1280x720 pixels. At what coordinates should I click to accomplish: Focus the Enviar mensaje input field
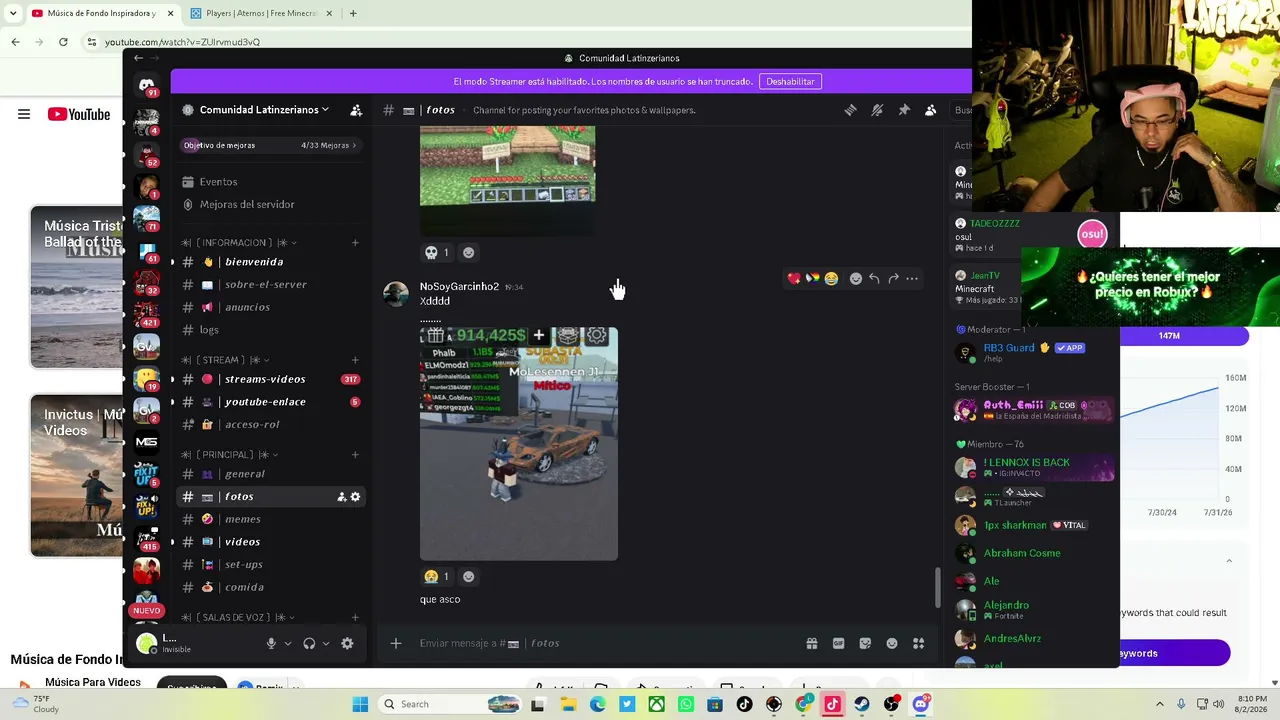point(600,644)
